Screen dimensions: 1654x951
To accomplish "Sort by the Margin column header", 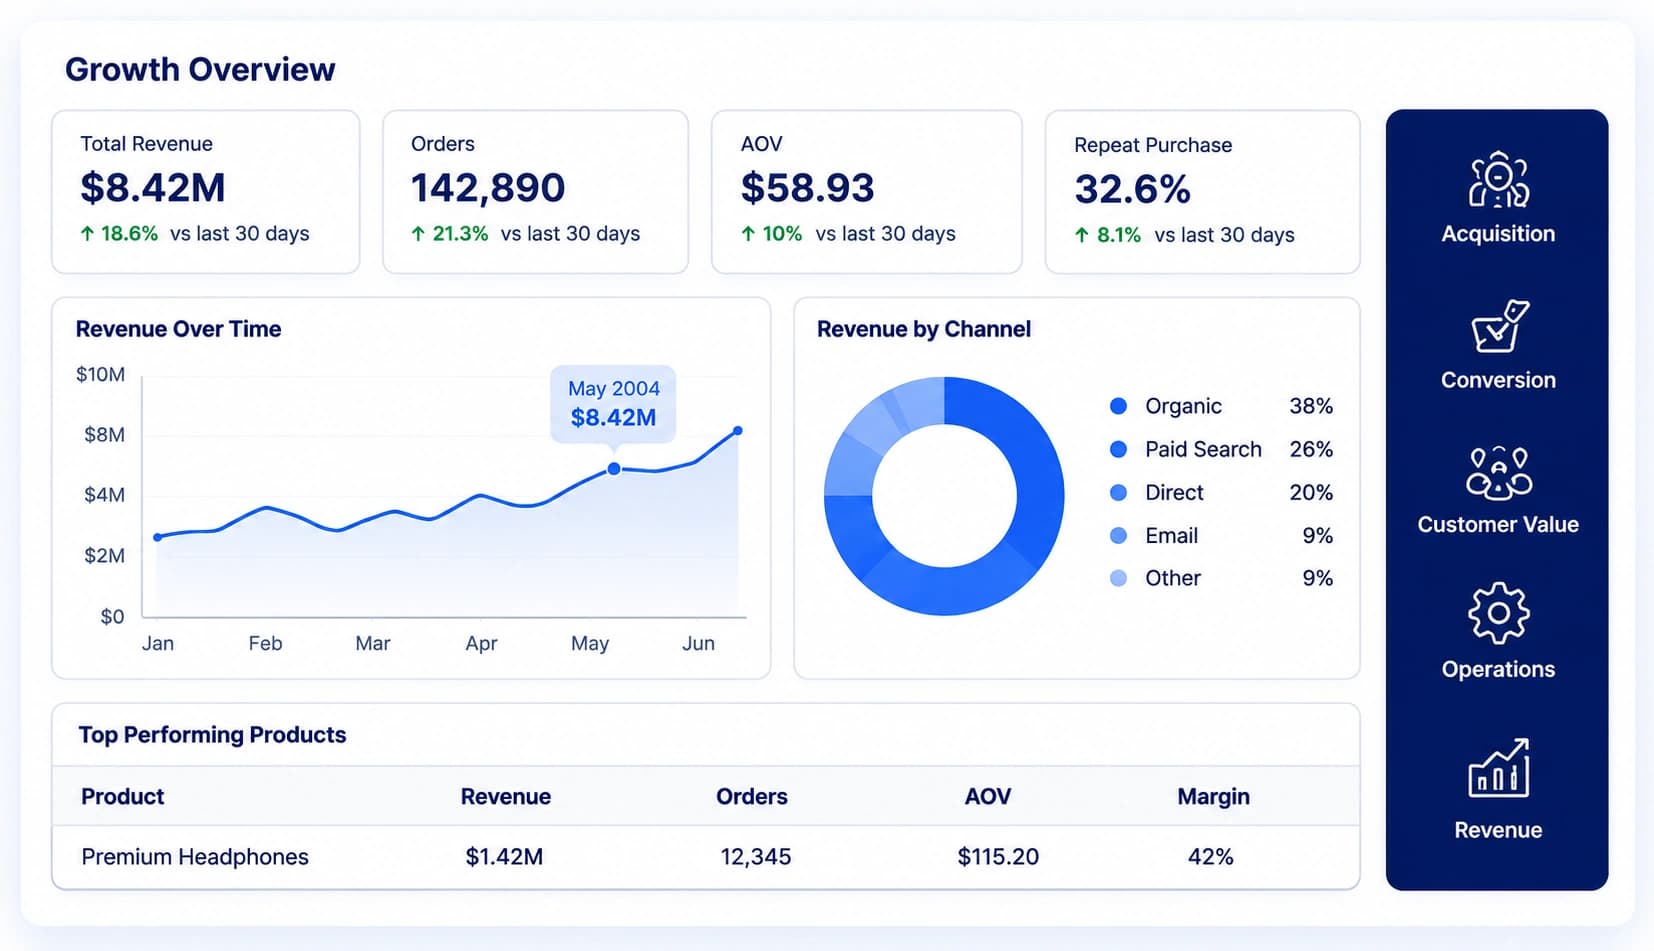I will pos(1213,796).
